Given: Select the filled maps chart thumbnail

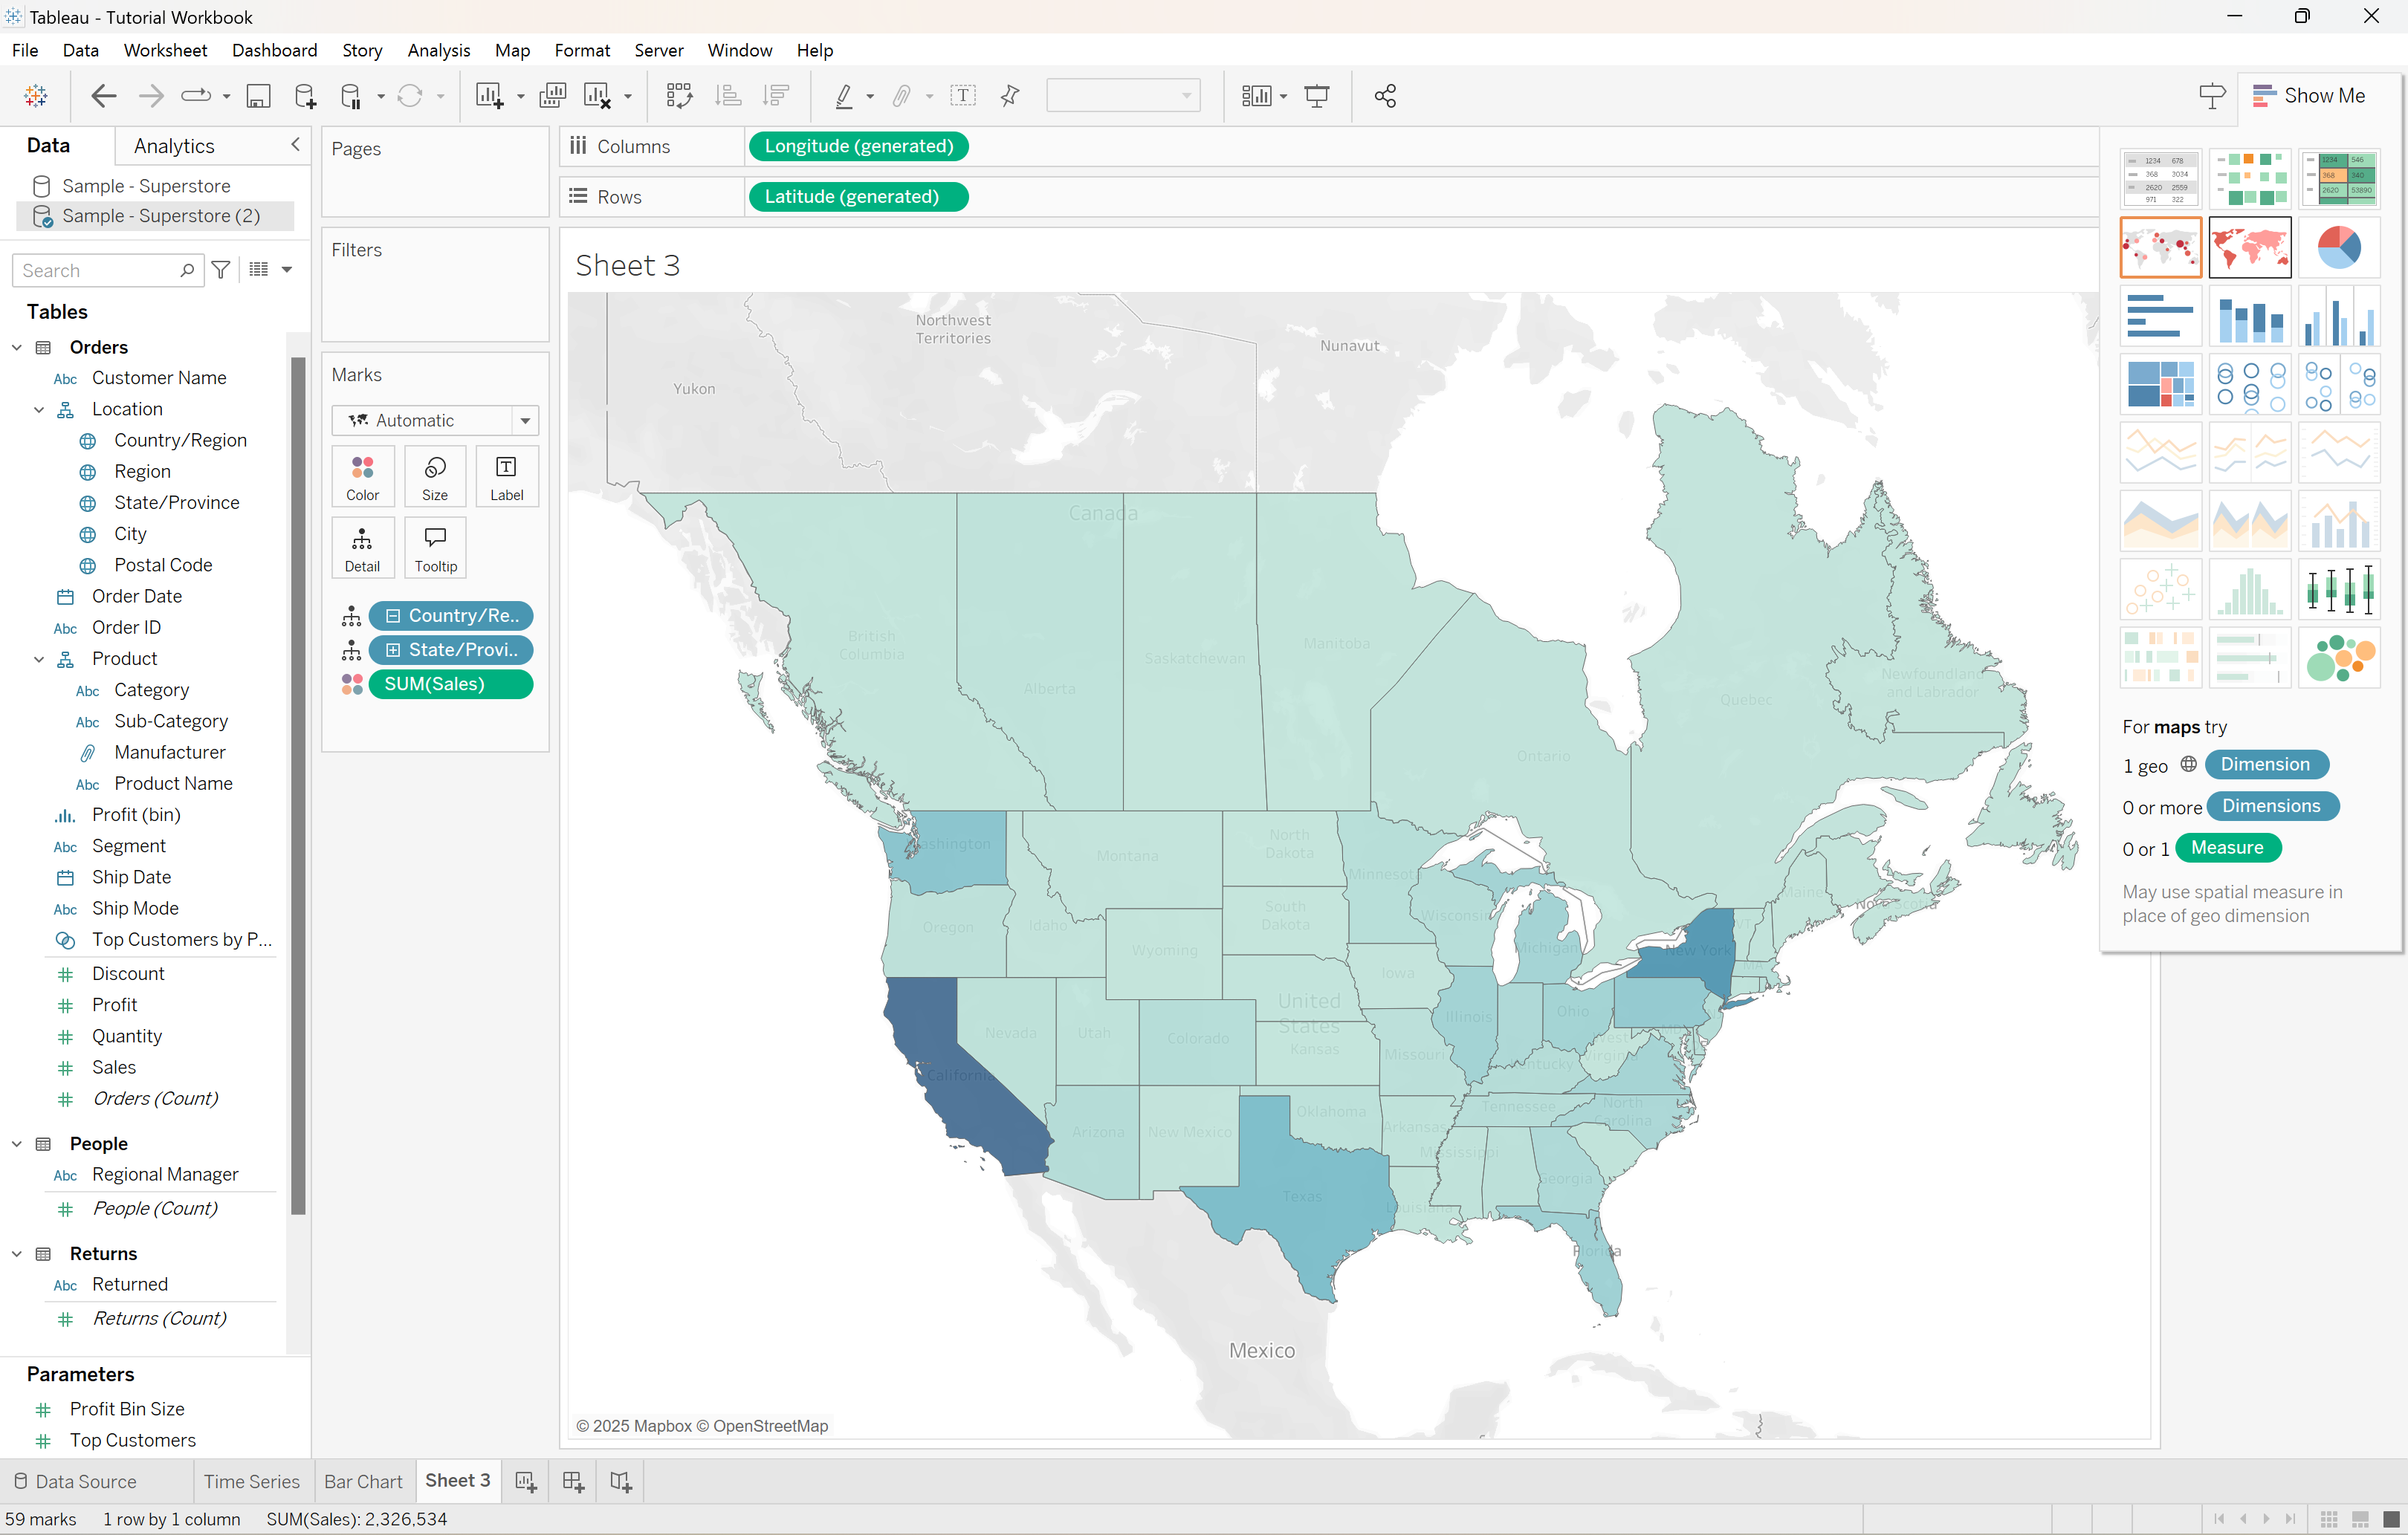Looking at the screenshot, I should 2250,247.
